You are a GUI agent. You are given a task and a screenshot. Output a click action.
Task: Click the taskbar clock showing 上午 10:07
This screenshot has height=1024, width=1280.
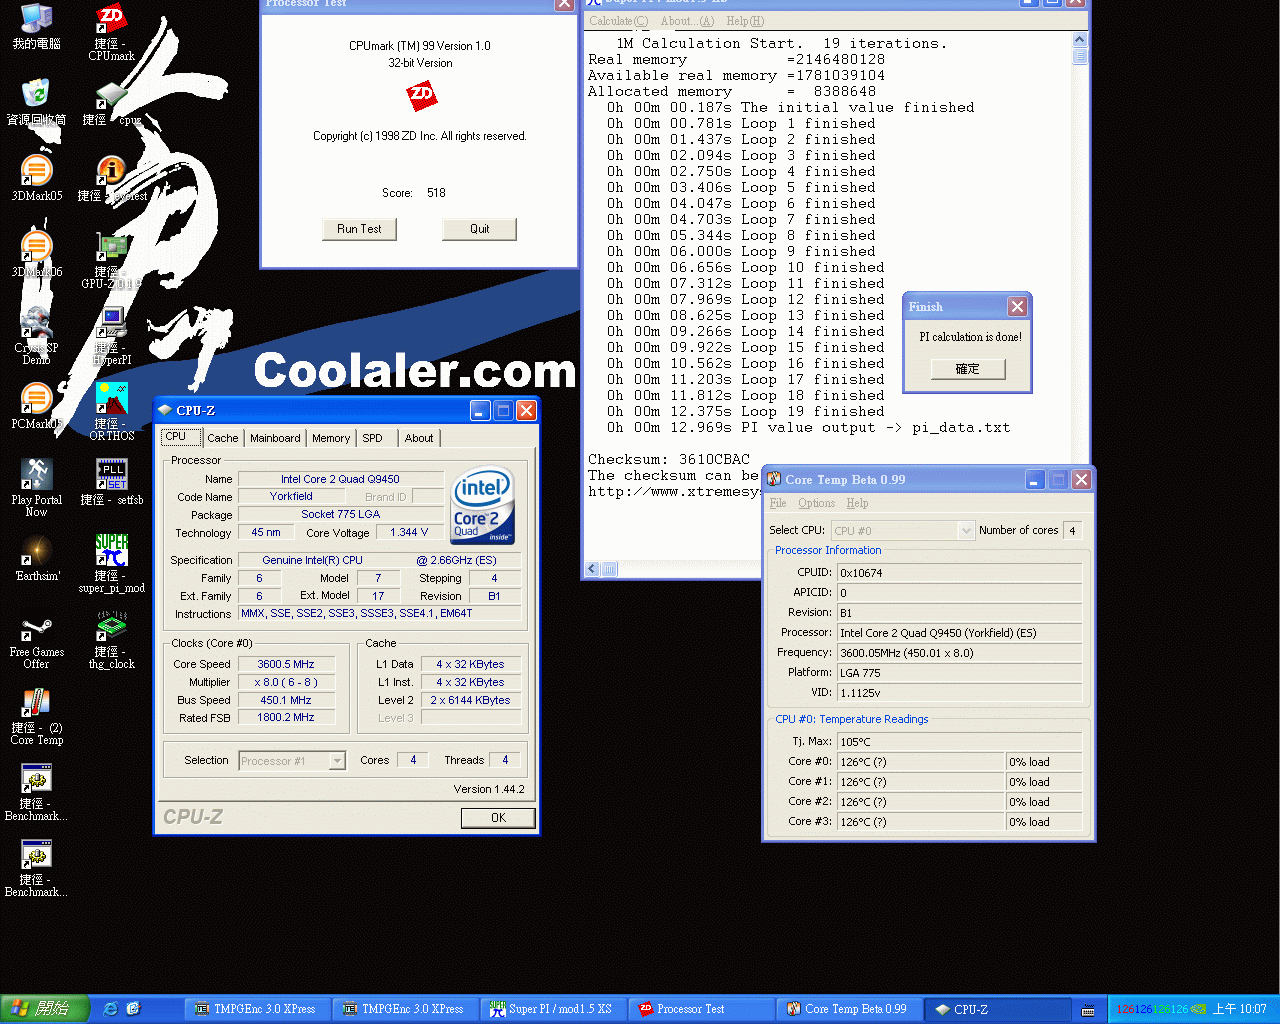[1240, 1010]
